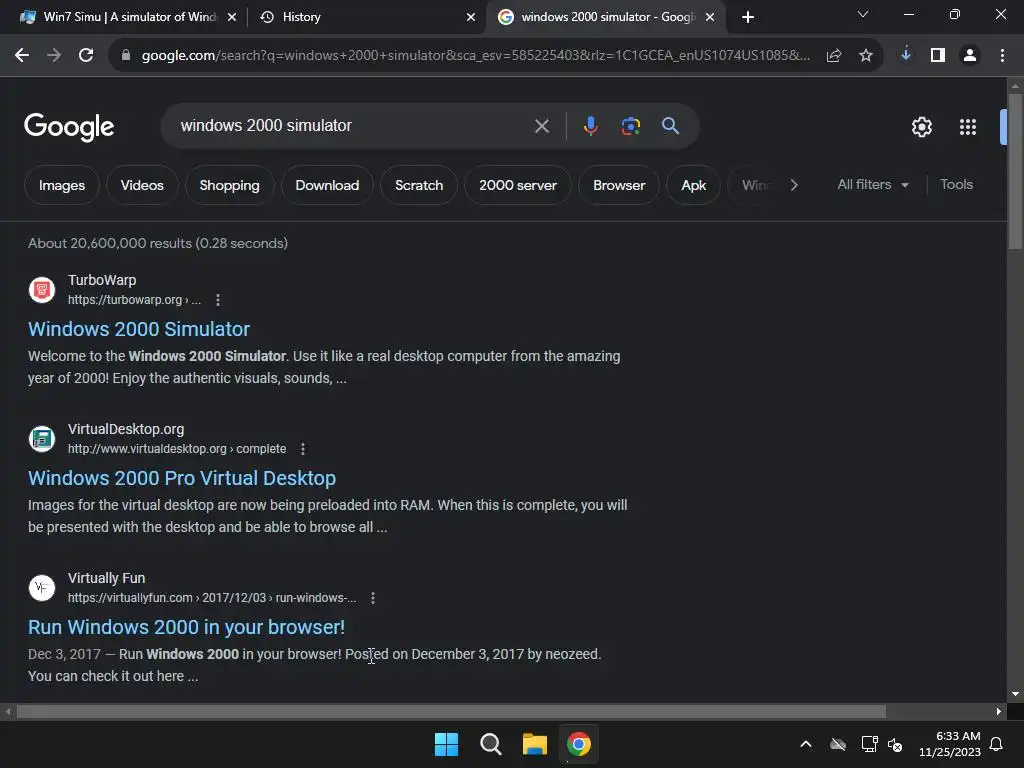Filter results by Images
Screen dimensions: 1024x768
tap(61, 185)
